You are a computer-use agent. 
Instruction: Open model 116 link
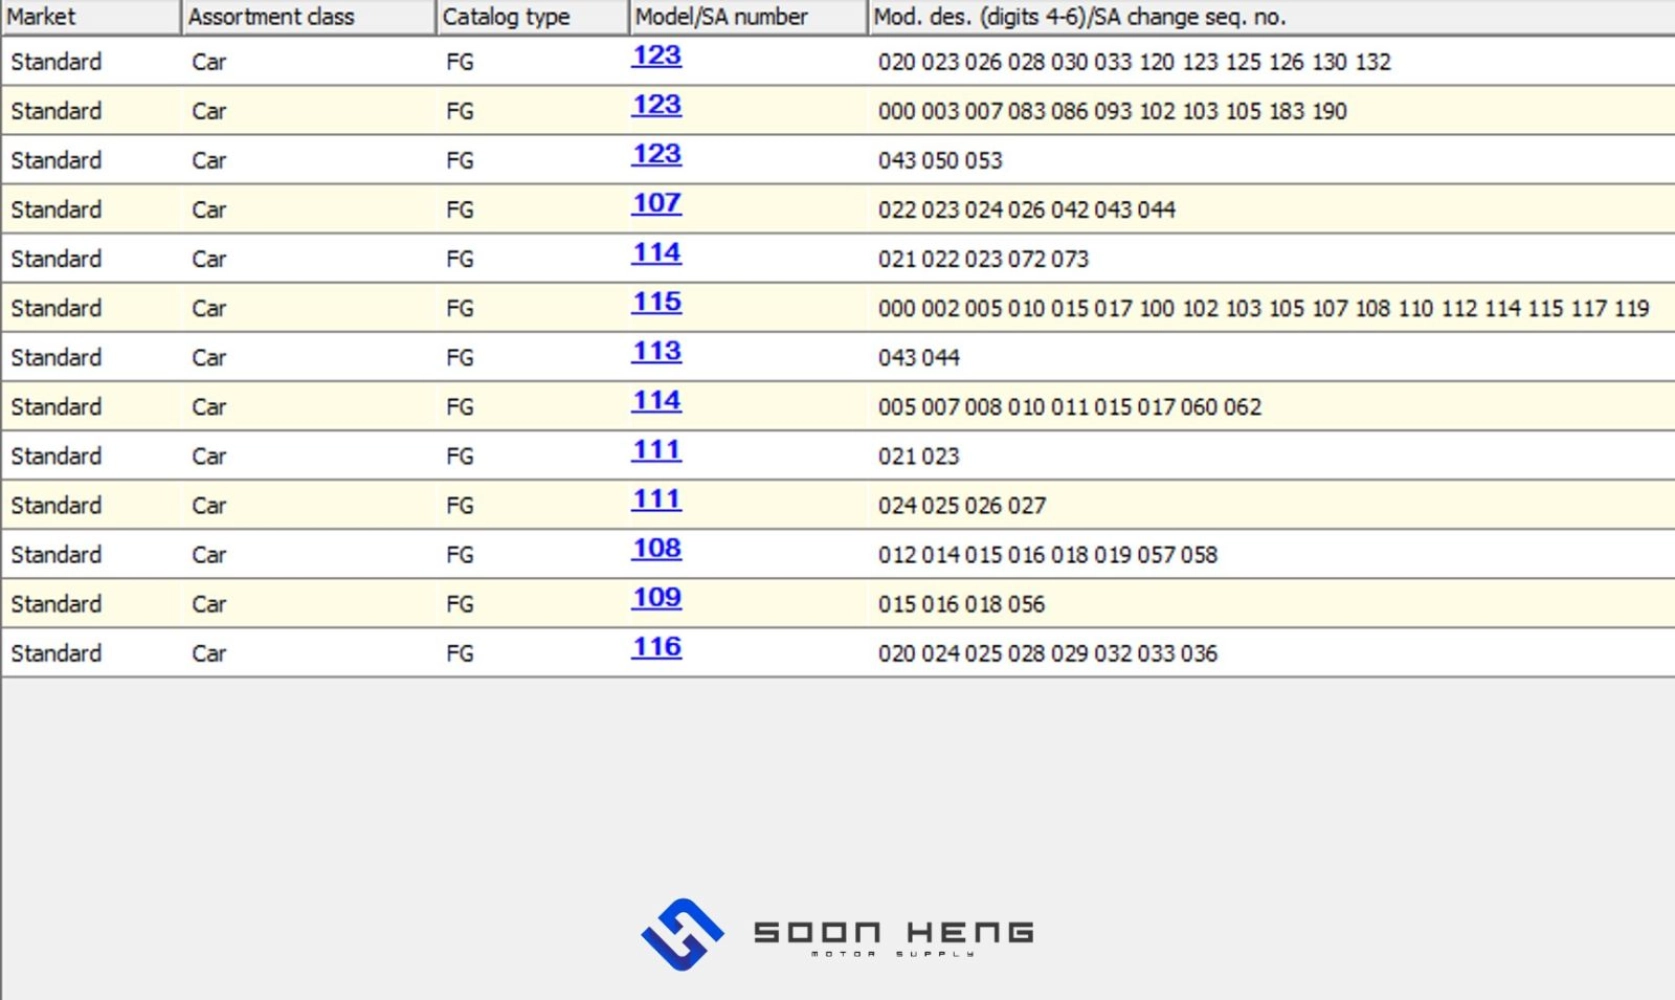656,647
